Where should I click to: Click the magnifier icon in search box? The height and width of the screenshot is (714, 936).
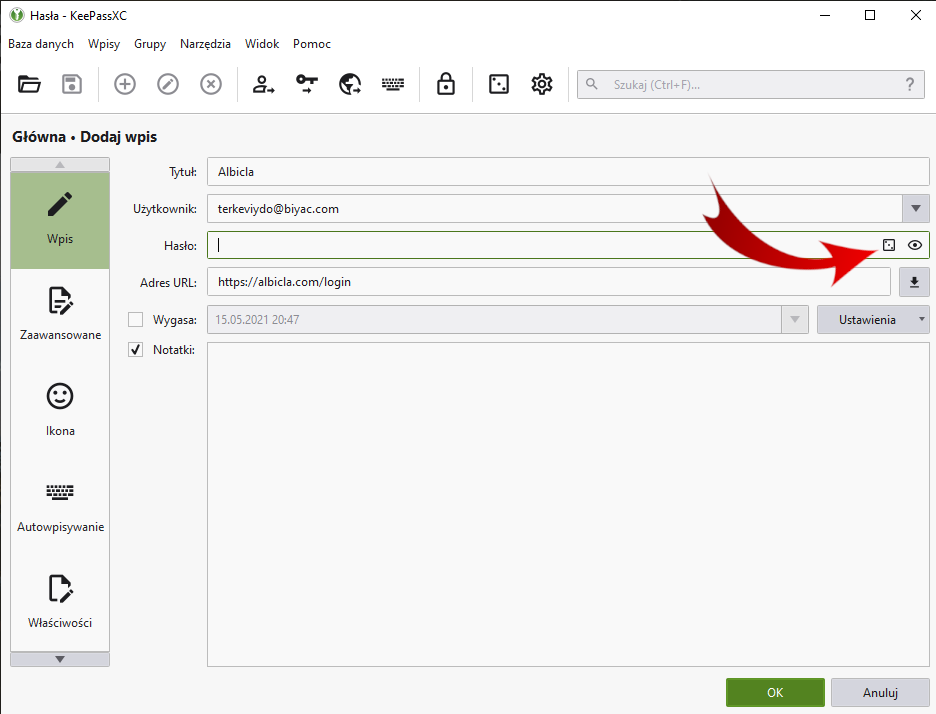(592, 84)
